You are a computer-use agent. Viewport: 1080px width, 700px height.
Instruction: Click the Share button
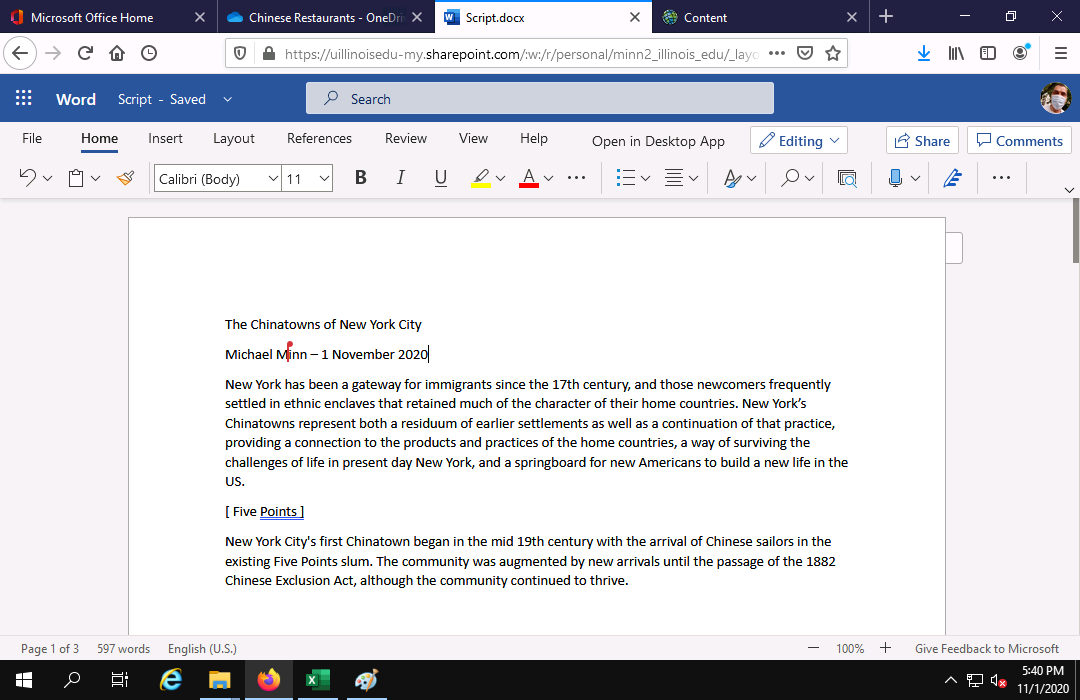tap(922, 141)
